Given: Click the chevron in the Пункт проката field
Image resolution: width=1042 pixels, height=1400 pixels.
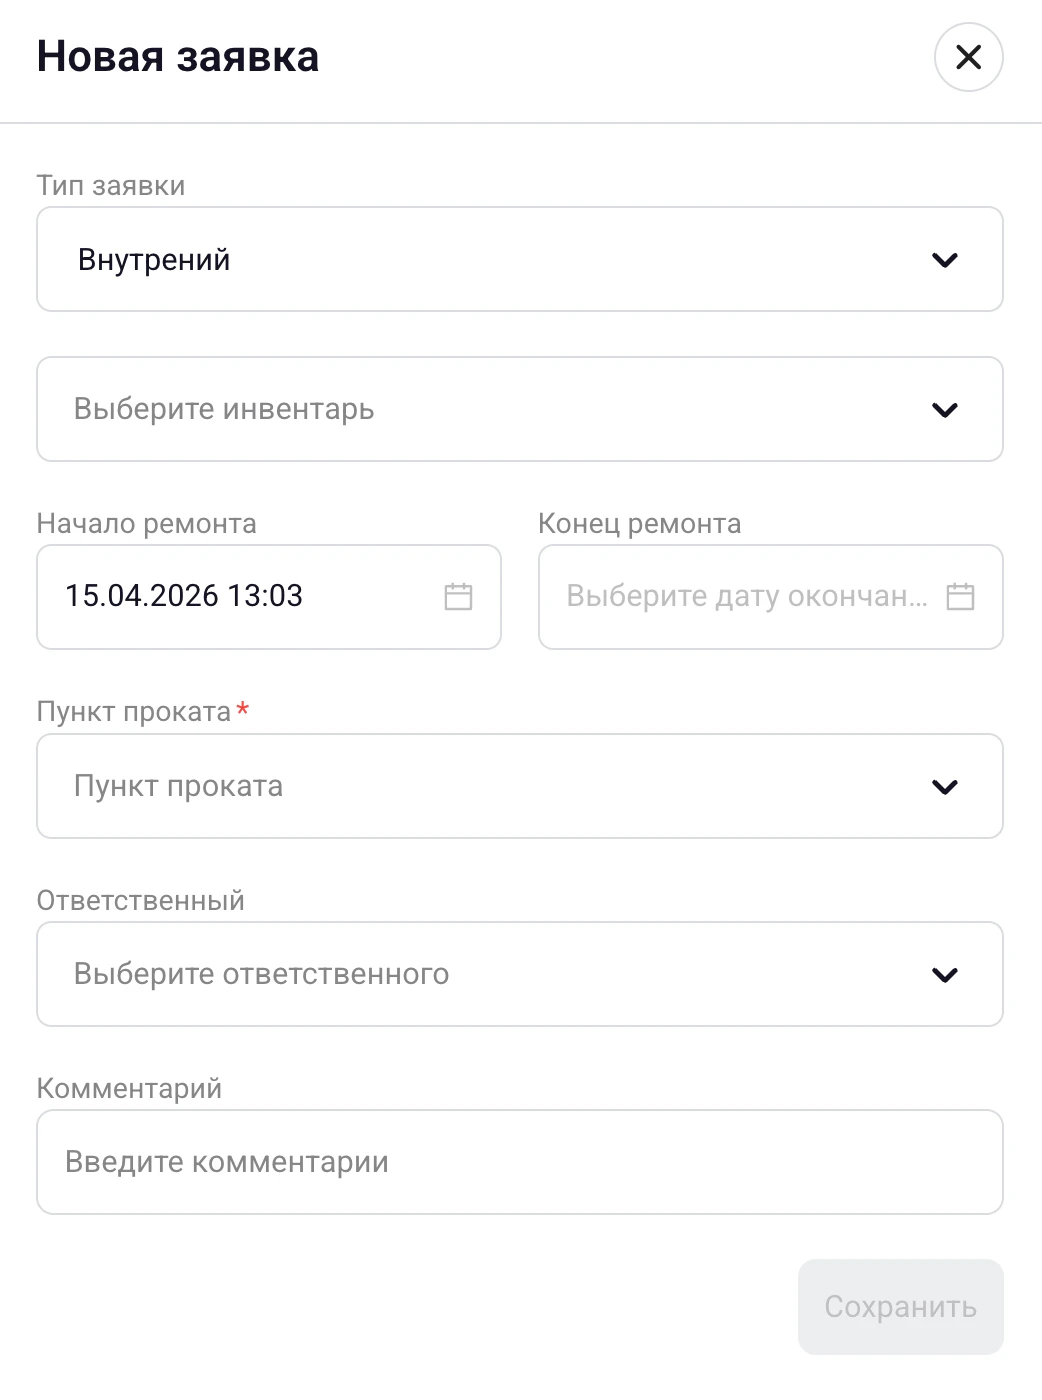Looking at the screenshot, I should coord(944,786).
